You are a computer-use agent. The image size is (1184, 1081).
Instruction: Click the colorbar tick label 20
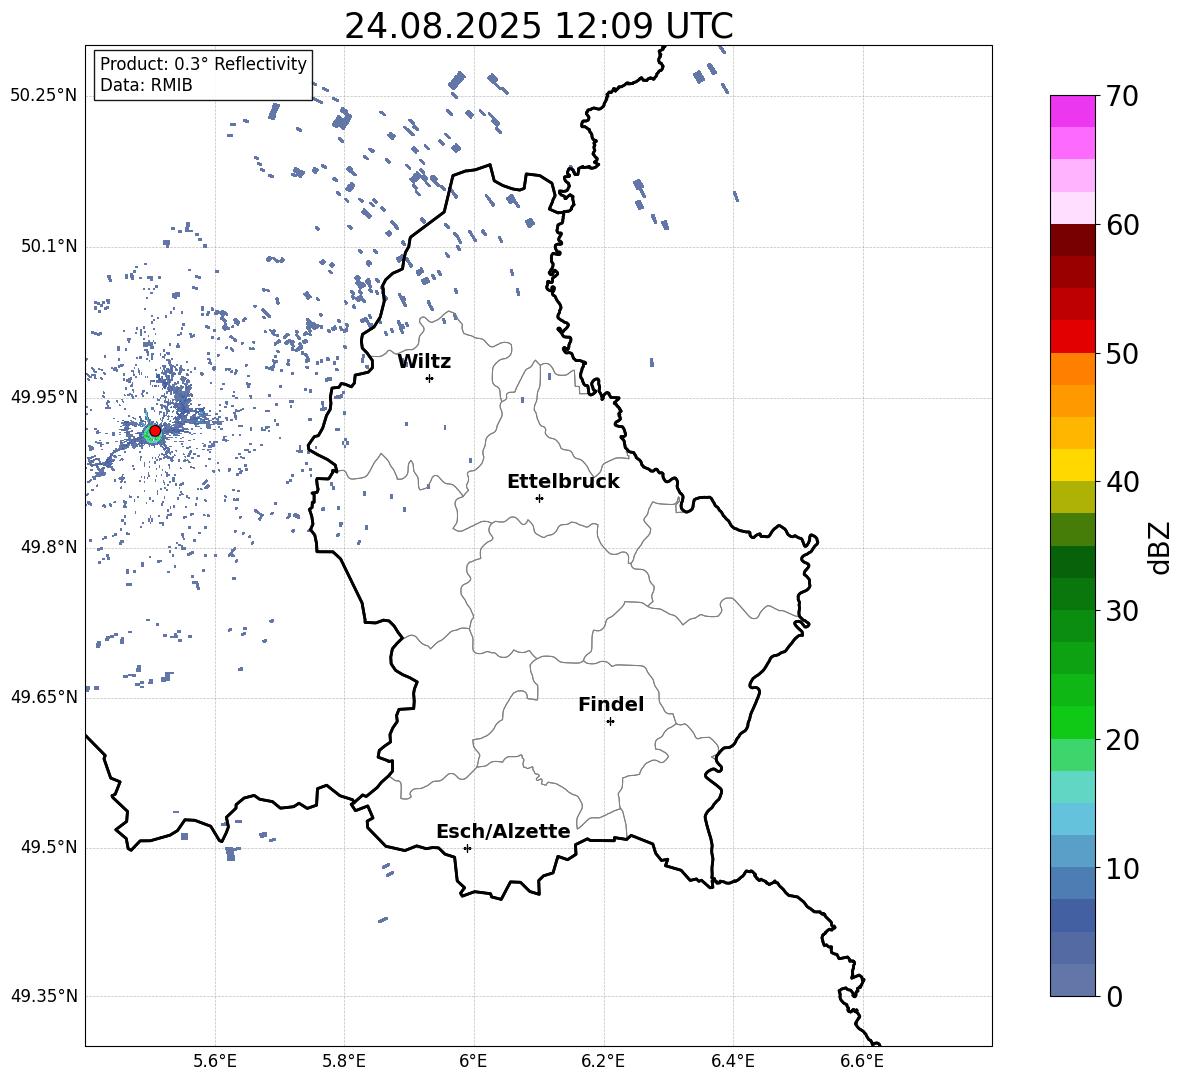point(1122,740)
